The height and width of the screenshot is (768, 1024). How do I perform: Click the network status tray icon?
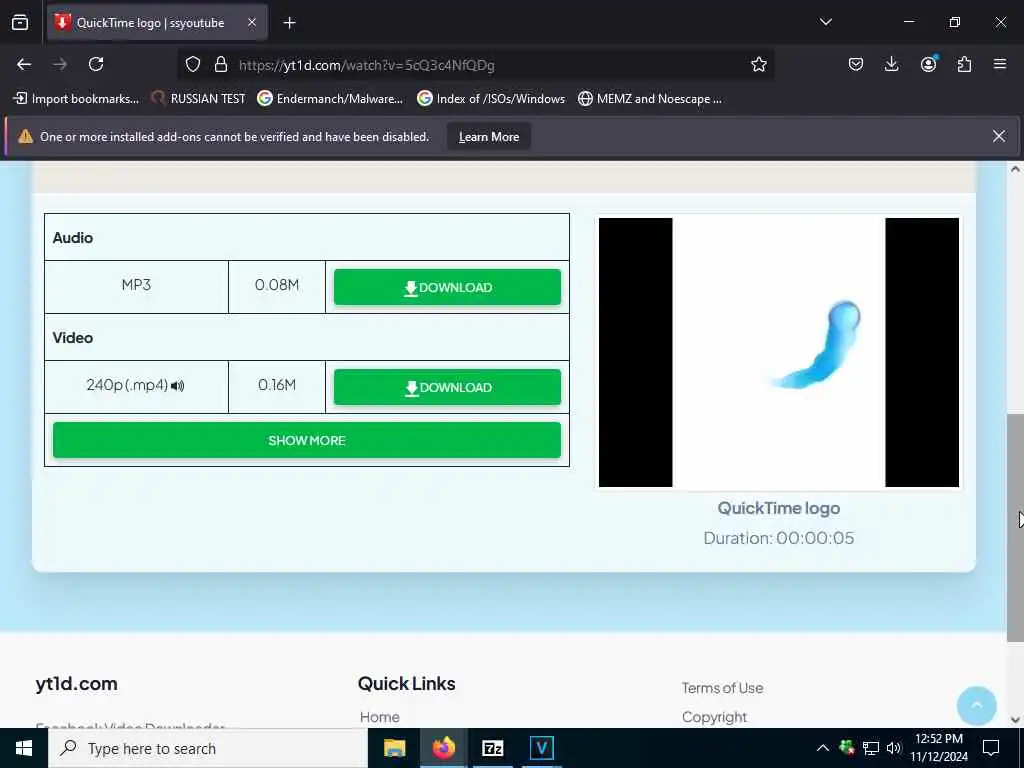[x=871, y=748]
